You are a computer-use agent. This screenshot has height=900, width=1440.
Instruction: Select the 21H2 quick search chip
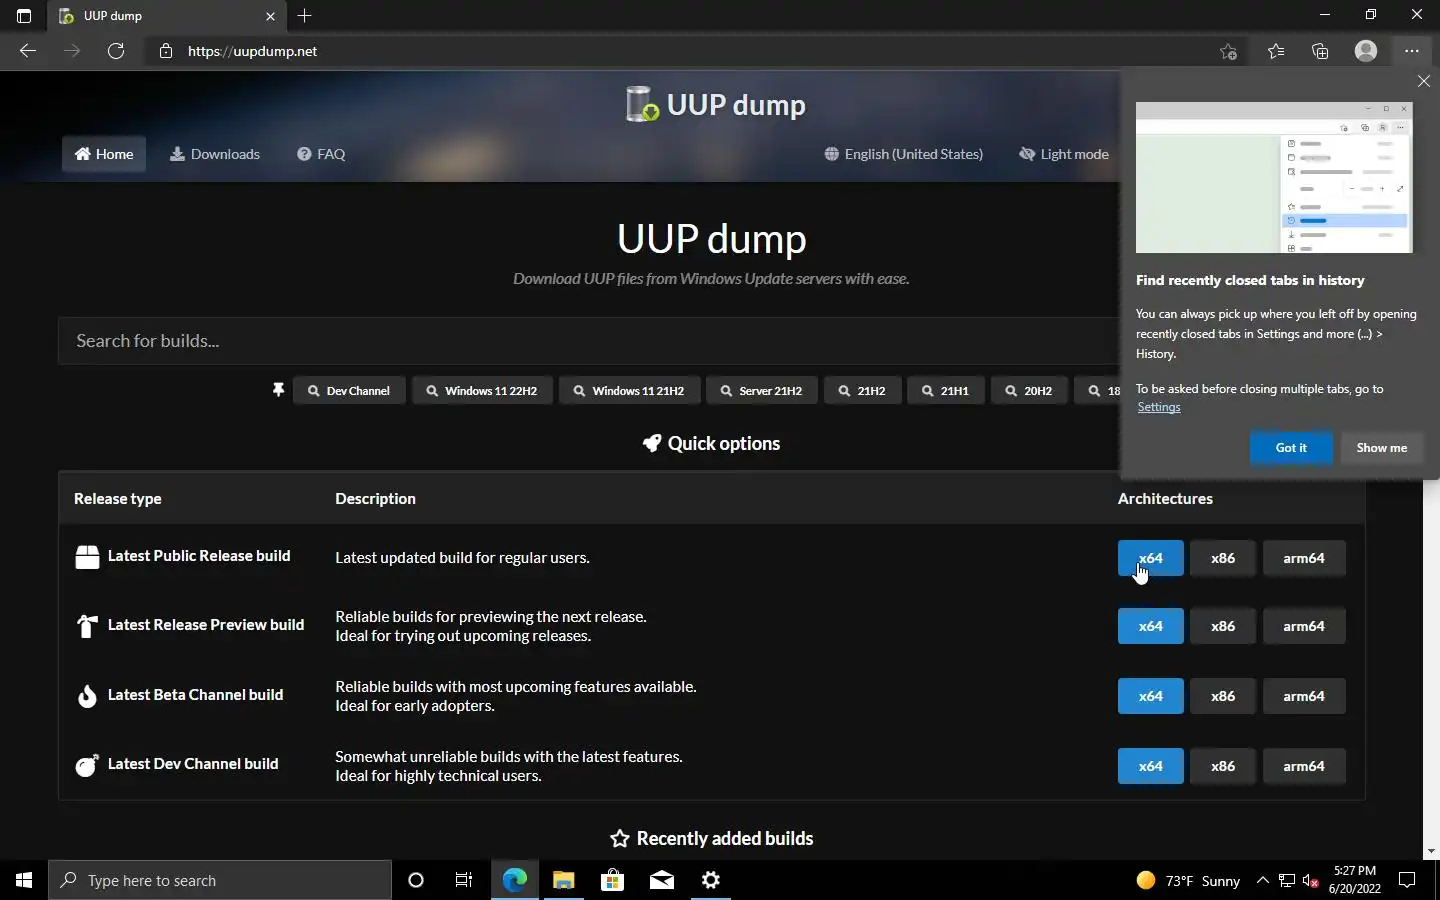(x=862, y=391)
